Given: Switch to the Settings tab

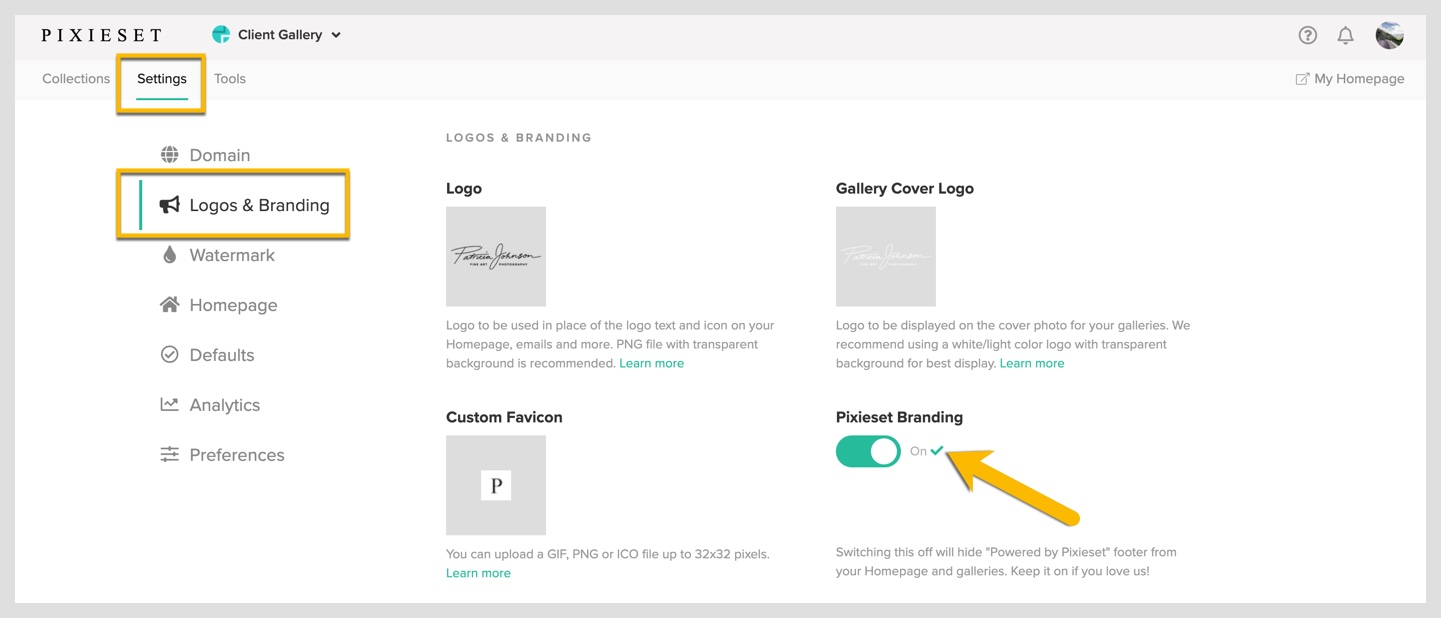Looking at the screenshot, I should coord(162,79).
